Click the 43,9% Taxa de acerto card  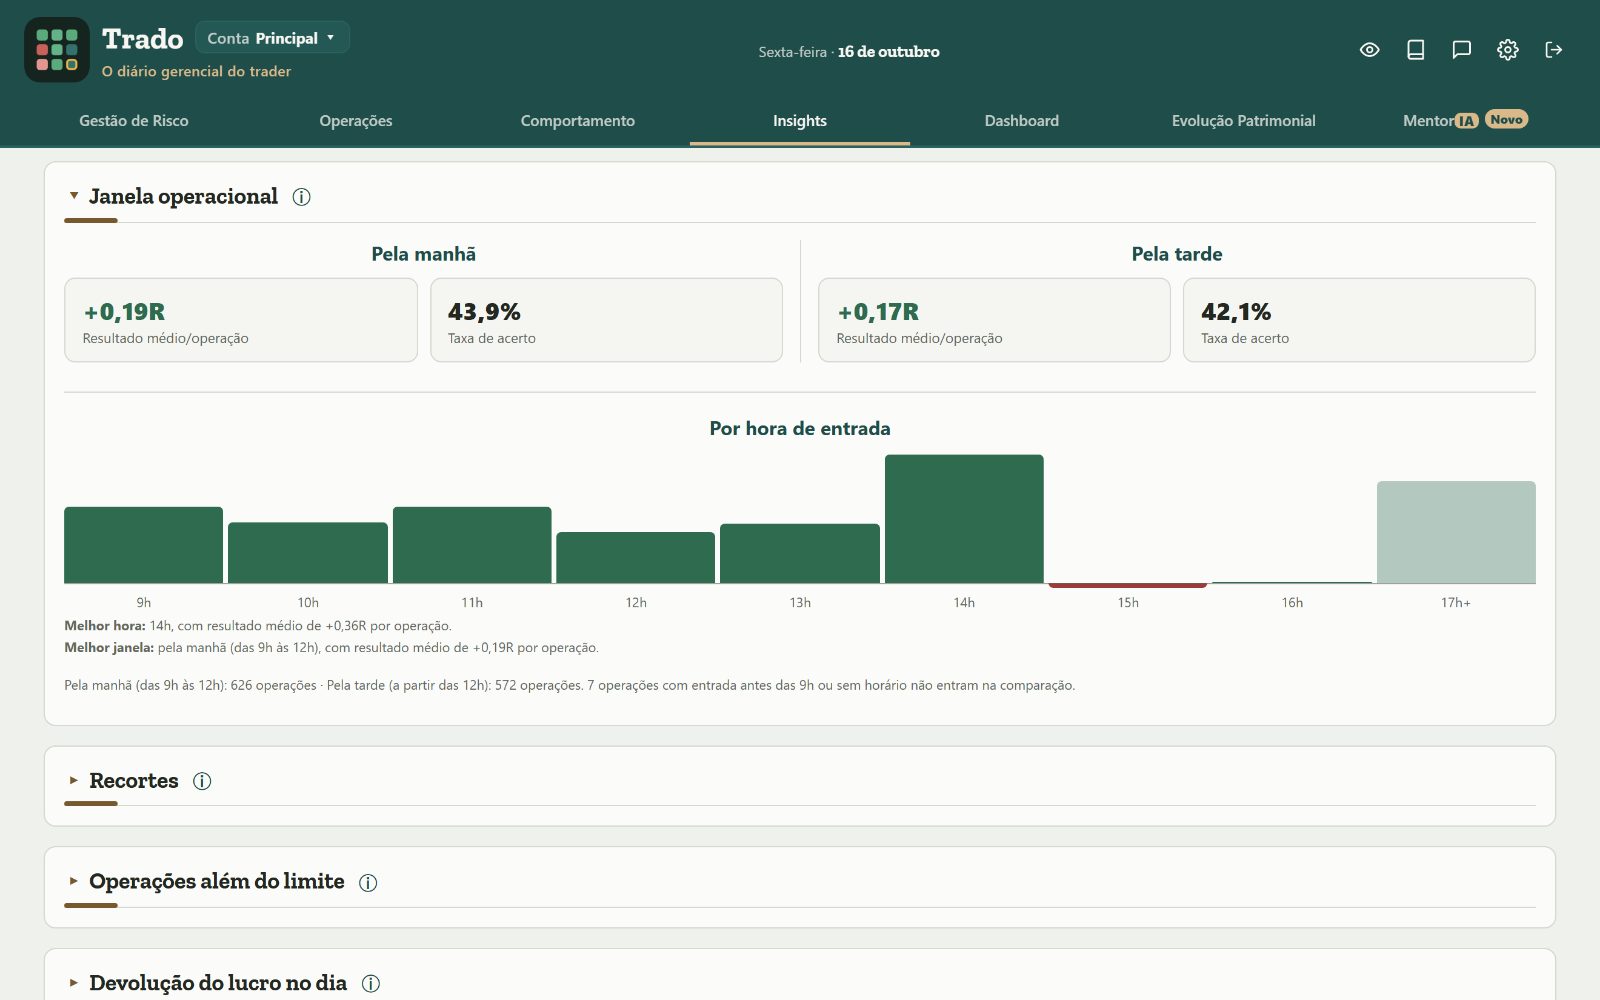coord(606,320)
